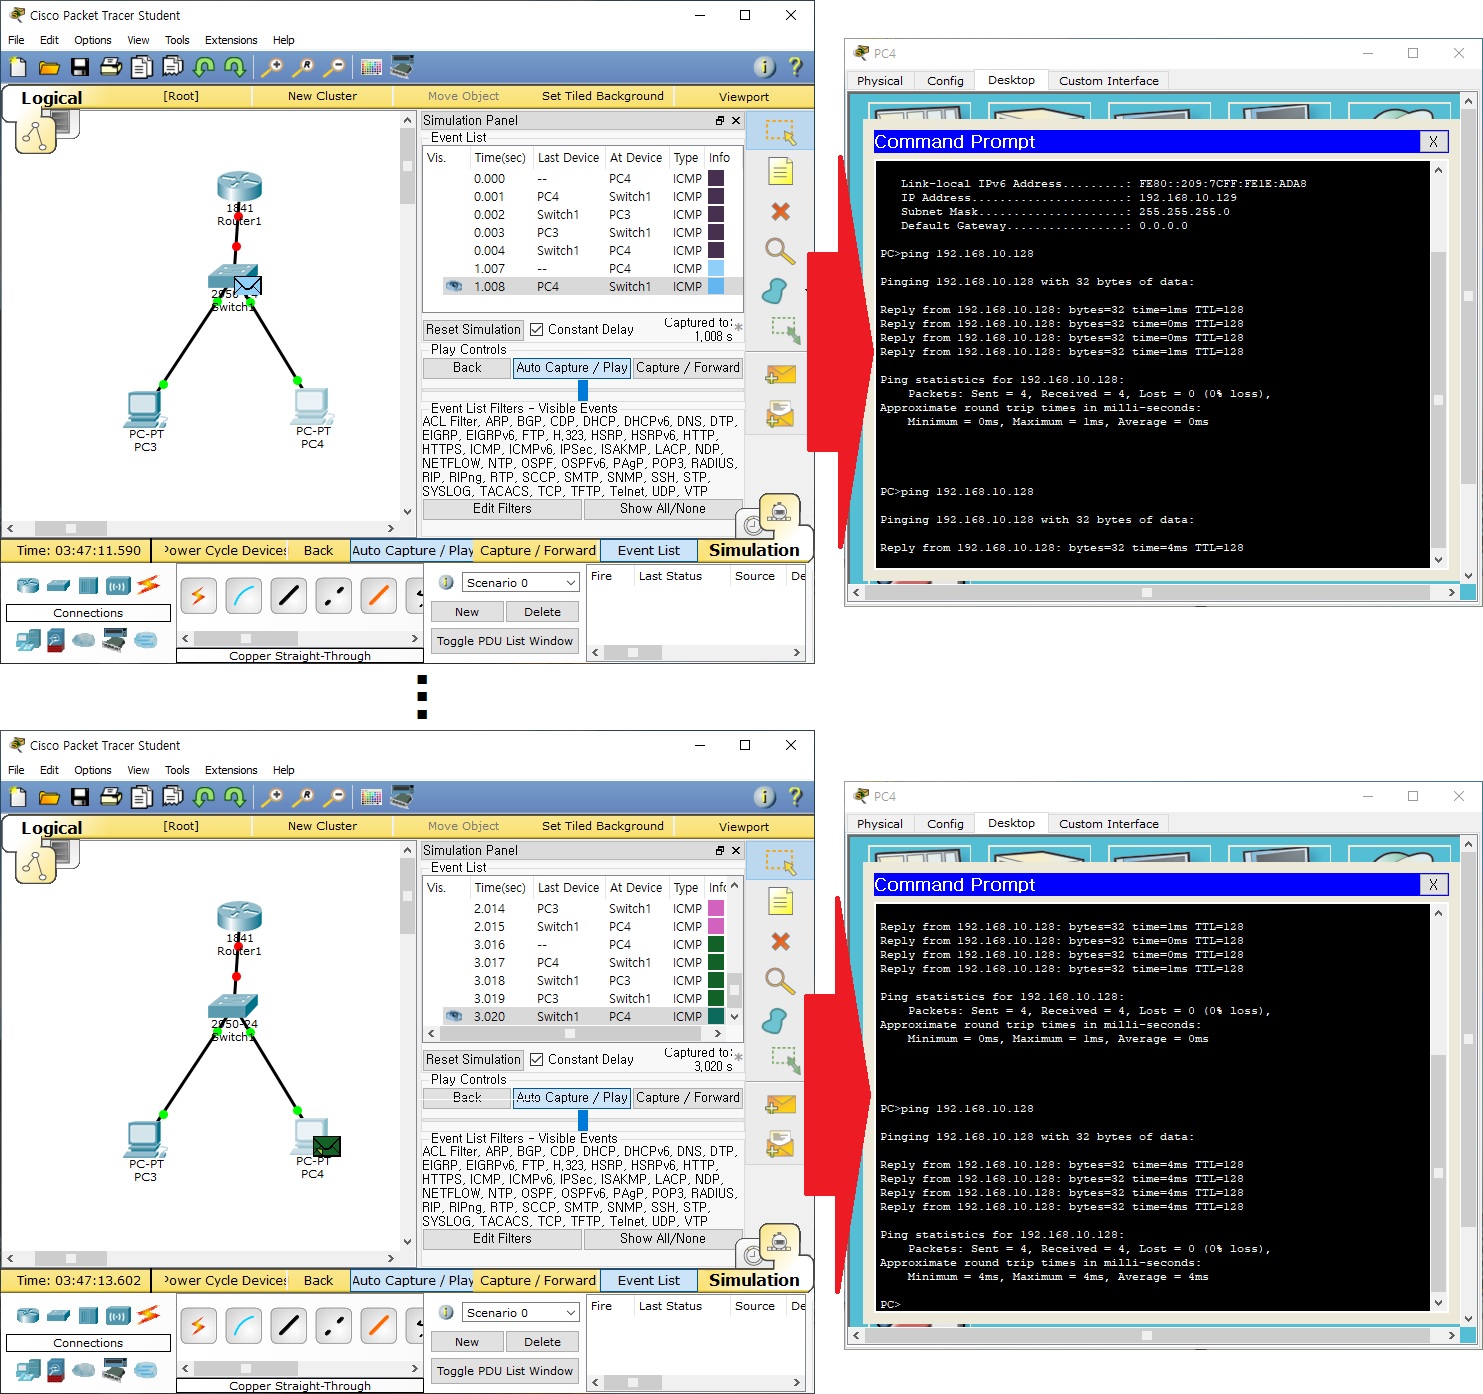Zoom in magnifier in upper Packet Tracer toolbar

pos(272,67)
